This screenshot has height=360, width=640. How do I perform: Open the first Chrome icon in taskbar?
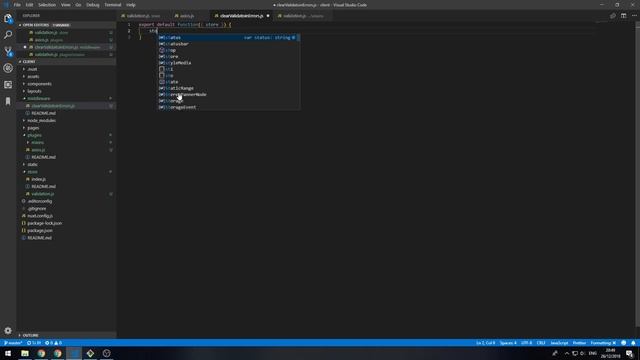coord(41,353)
